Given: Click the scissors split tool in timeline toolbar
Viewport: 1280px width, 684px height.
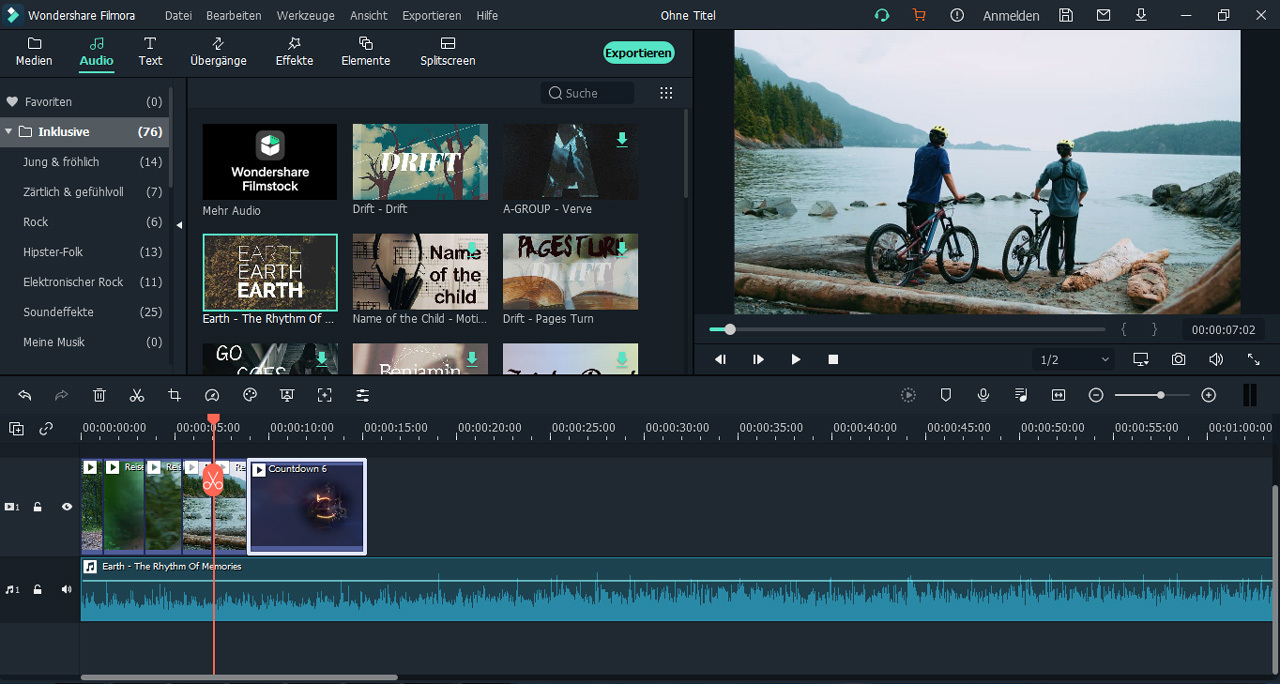Looking at the screenshot, I should 137,396.
